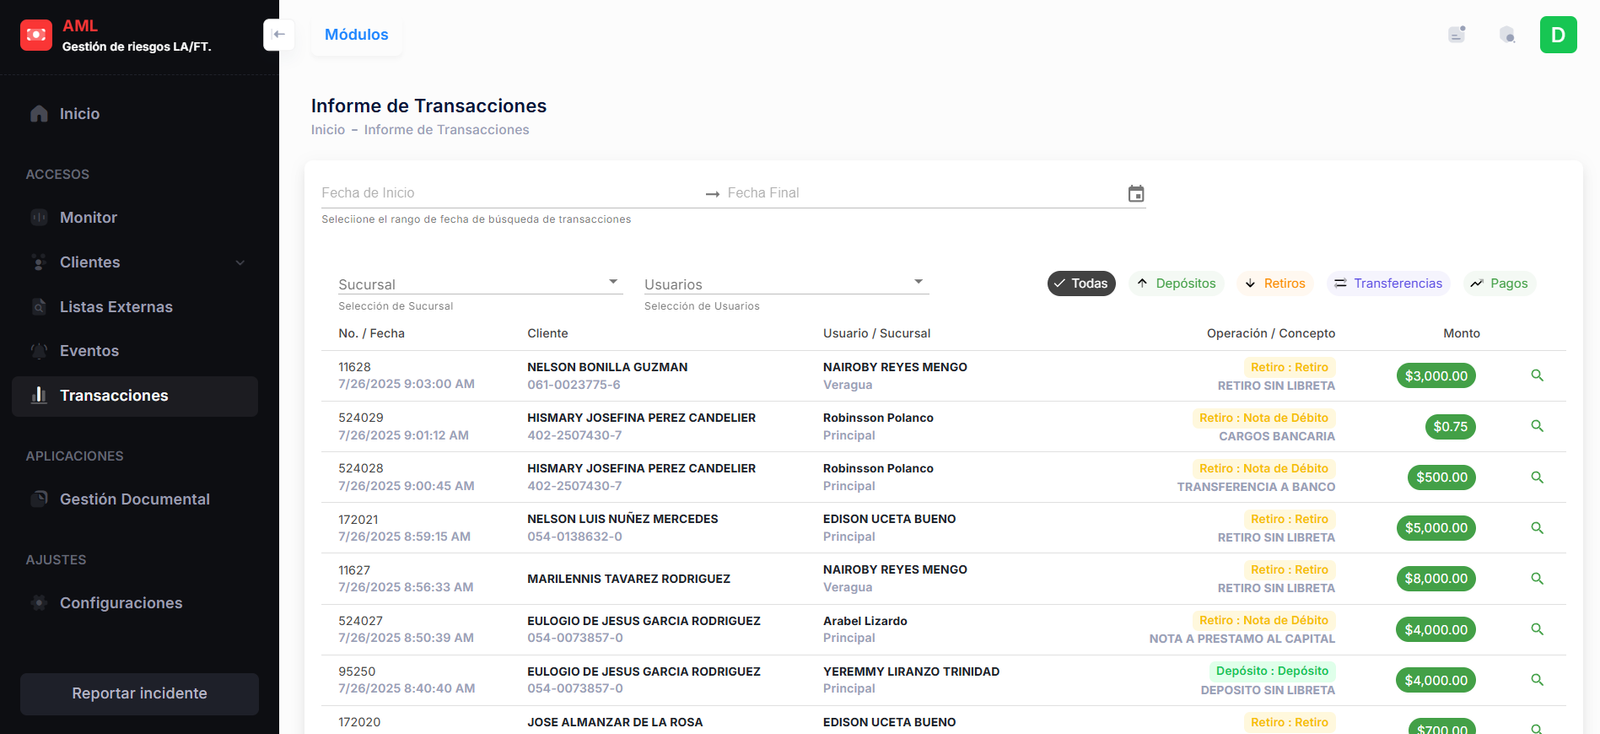
Task: Open the calendar date picker icon
Action: (1136, 193)
